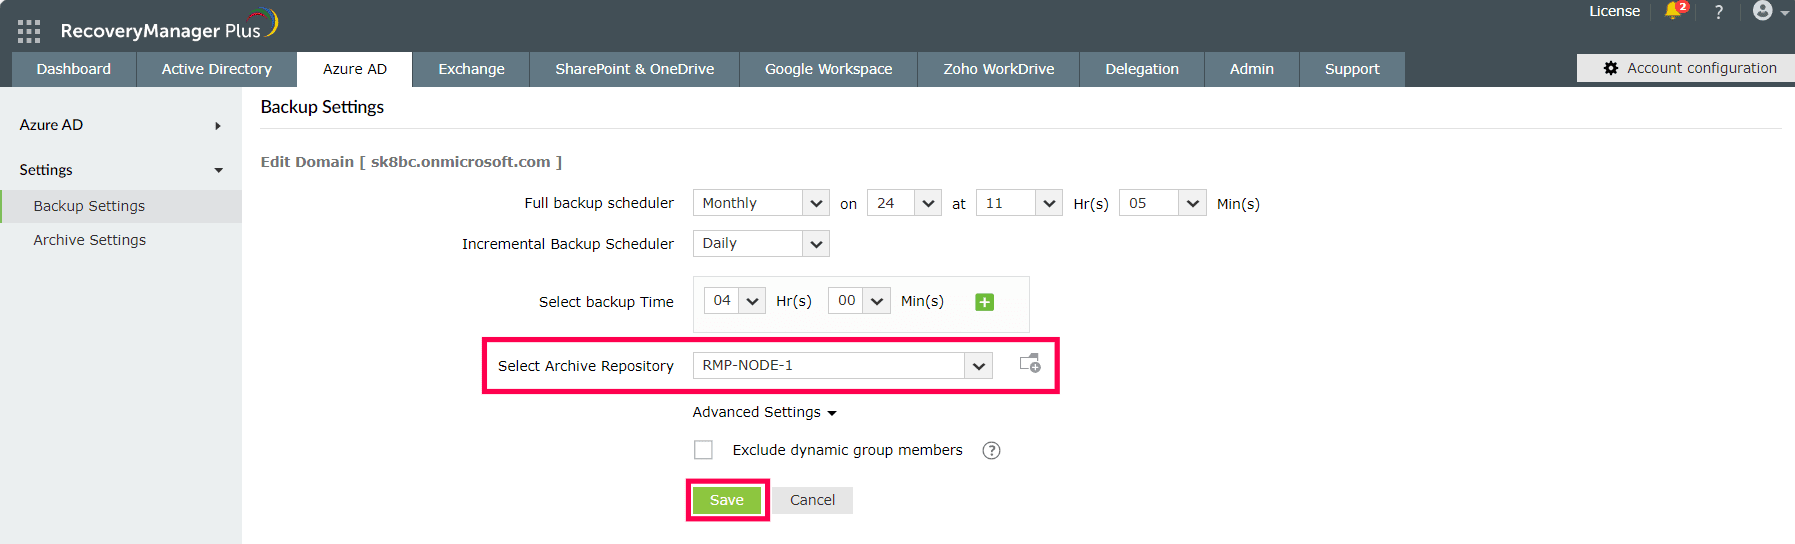Open the backup time hour dropdown showing 04
The image size is (1795, 544).
735,300
